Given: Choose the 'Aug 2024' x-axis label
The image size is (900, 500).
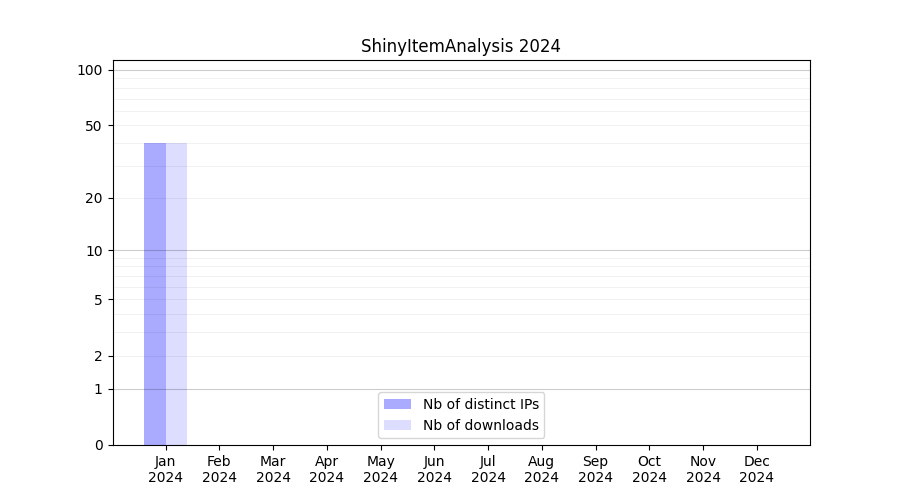Looking at the screenshot, I should tap(541, 469).
